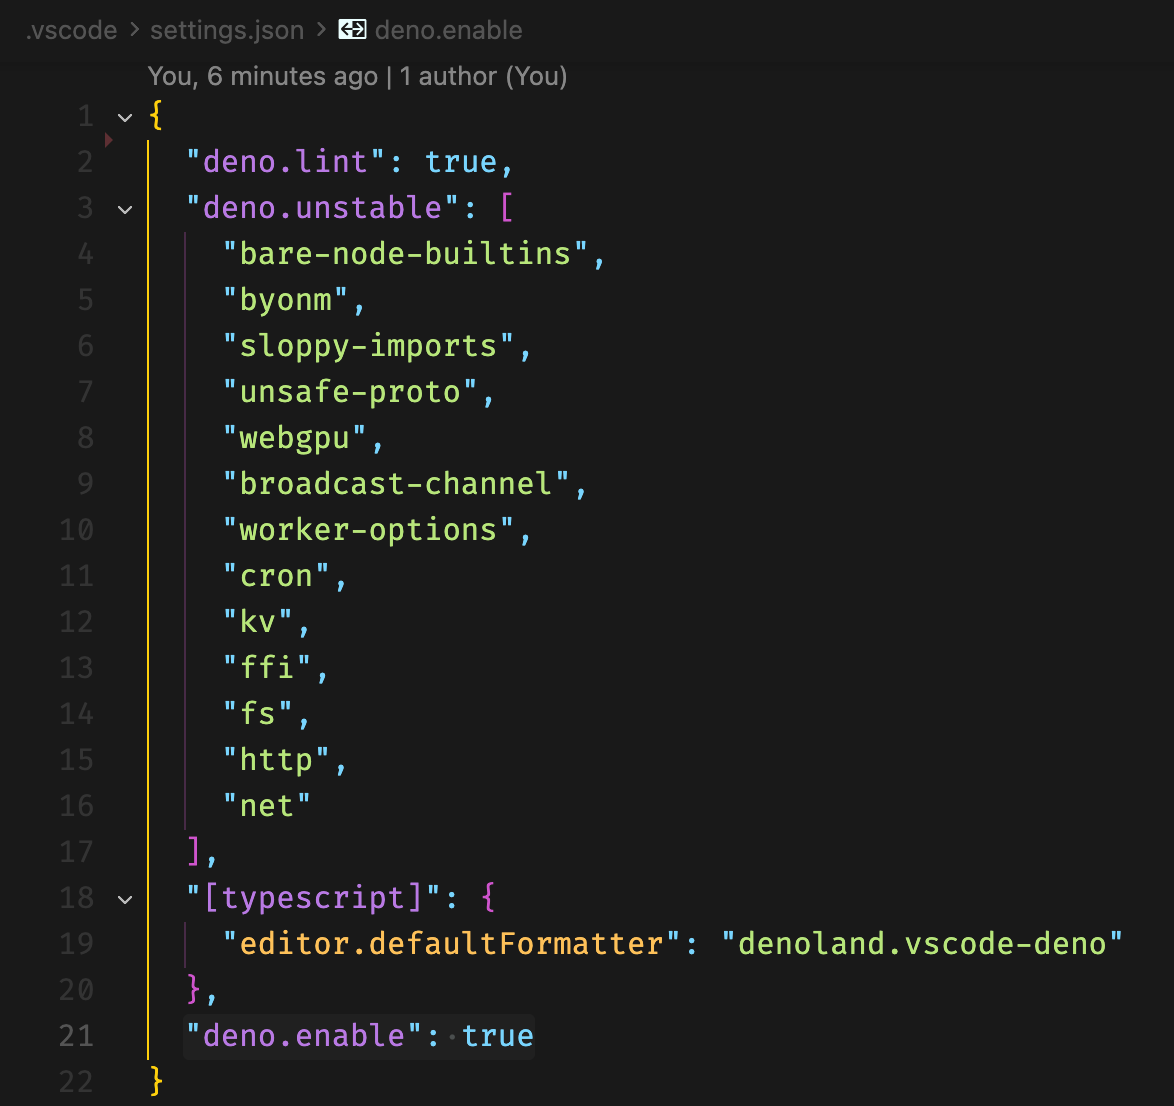
Task: Click the "editor.defaultFormatter" key
Action: [x=451, y=944]
